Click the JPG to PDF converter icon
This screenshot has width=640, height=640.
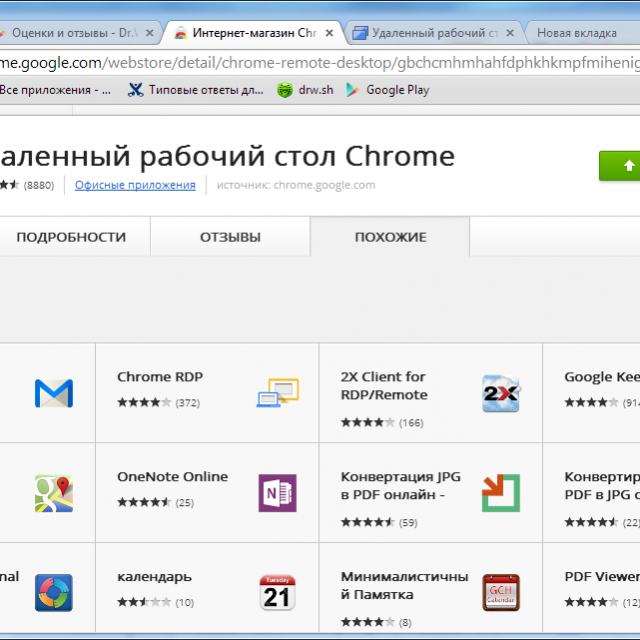coord(501,493)
